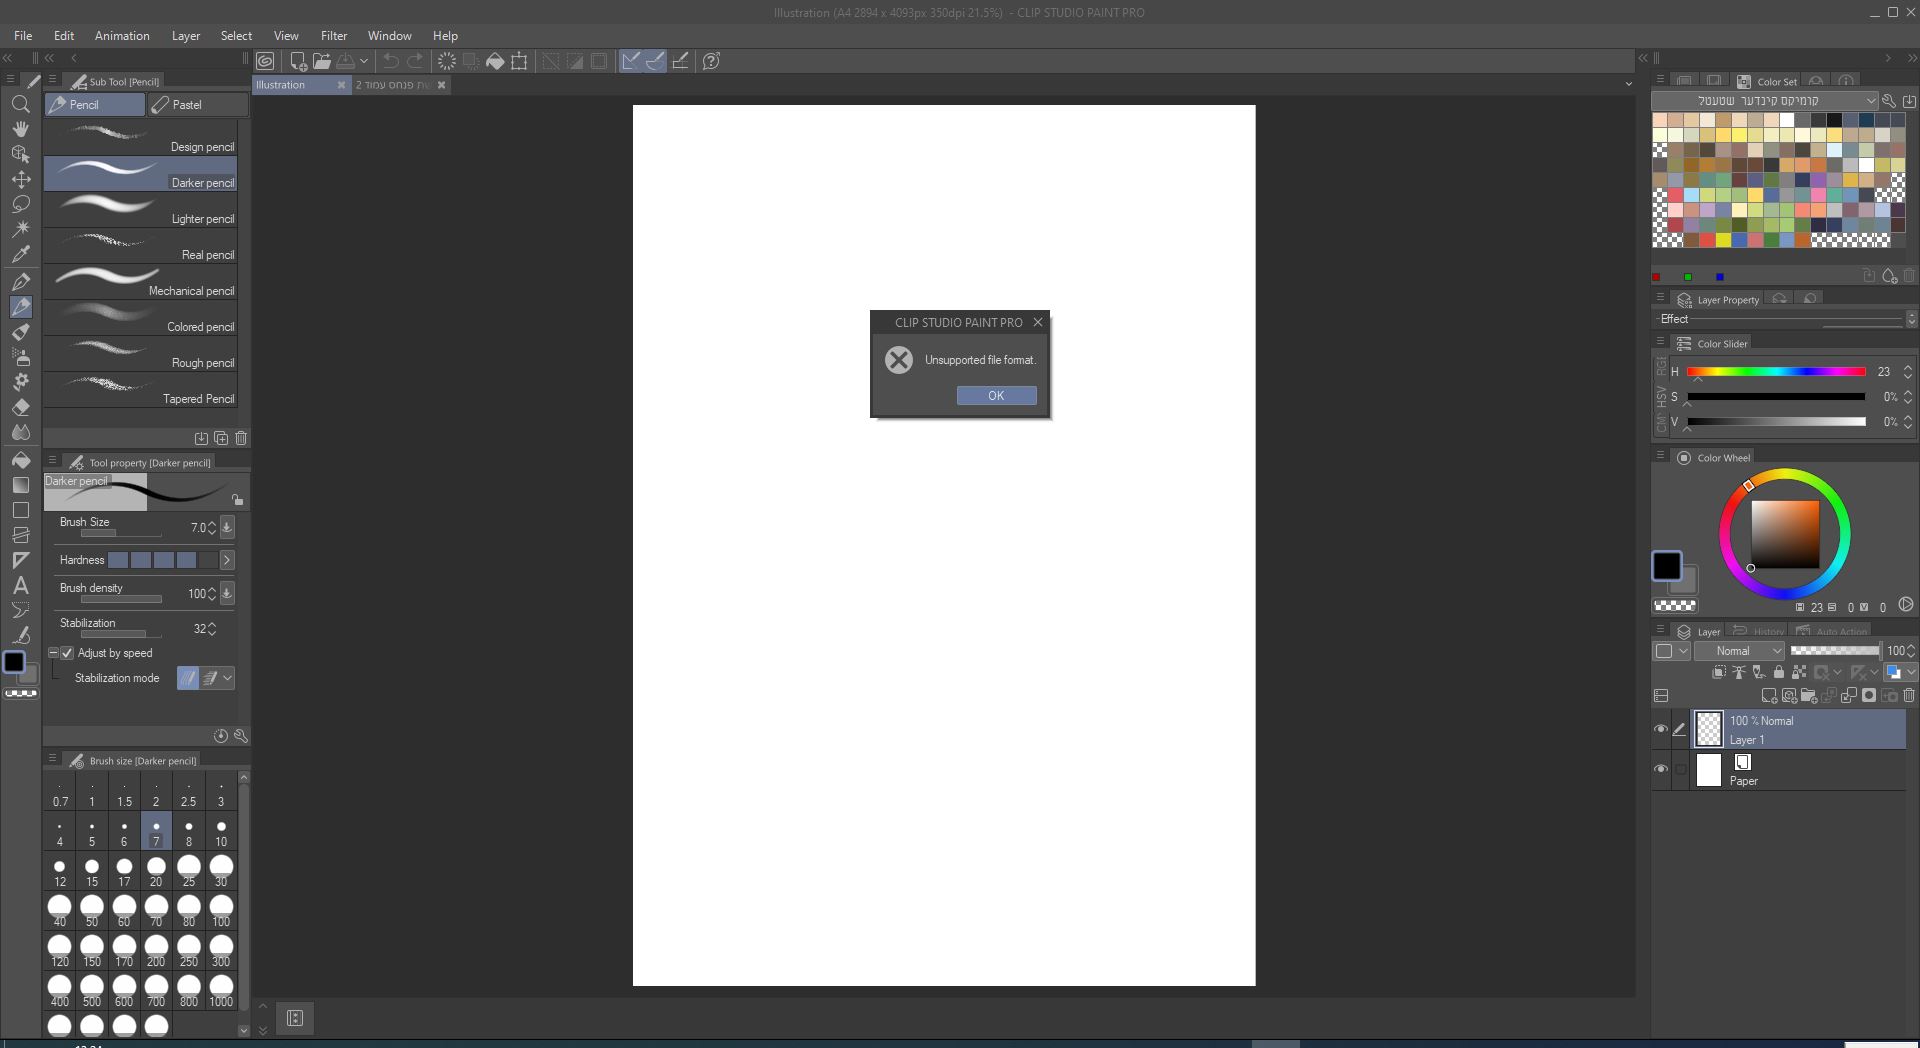Expand the Stabilization mode dropdown arrow
This screenshot has height=1048, width=1920.
point(228,678)
